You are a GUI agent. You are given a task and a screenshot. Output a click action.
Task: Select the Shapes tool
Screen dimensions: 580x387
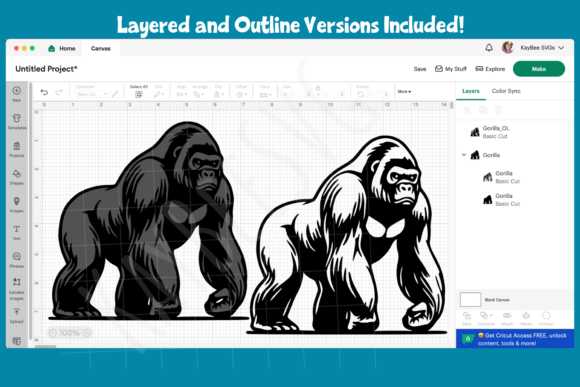[x=17, y=177]
